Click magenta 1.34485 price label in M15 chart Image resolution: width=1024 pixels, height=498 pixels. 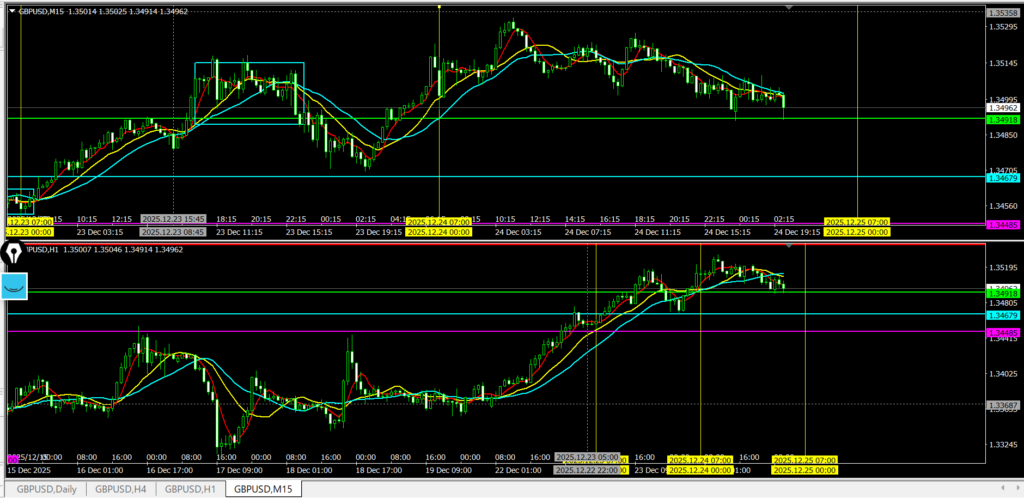click(1002, 225)
